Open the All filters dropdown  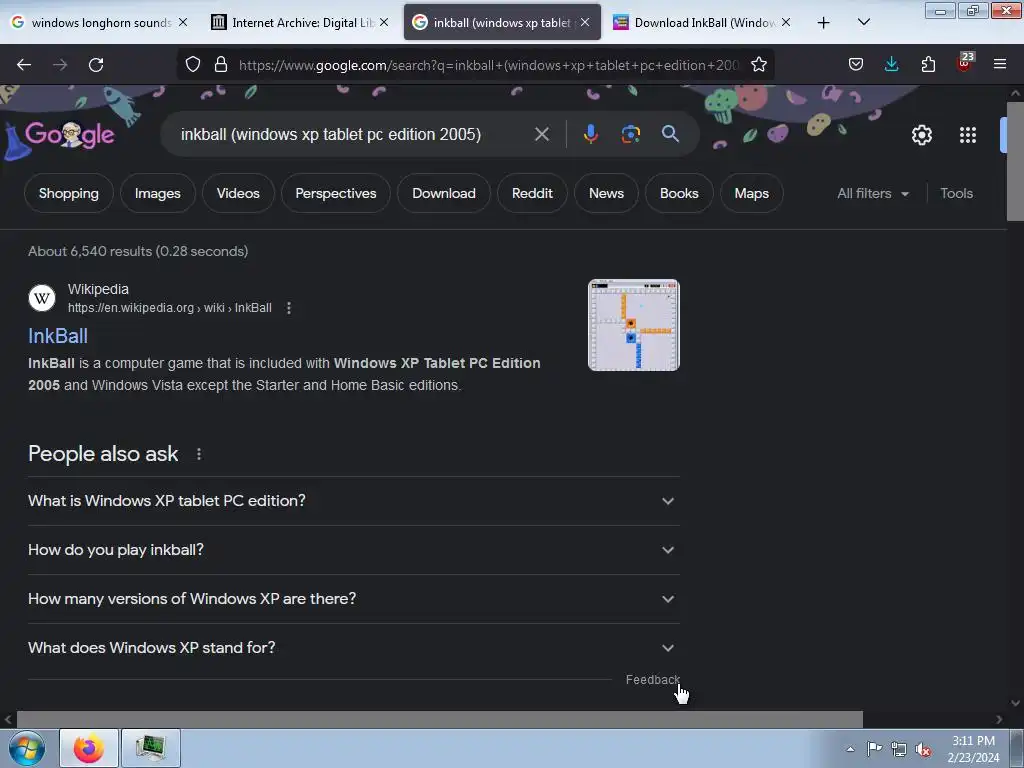coord(872,193)
